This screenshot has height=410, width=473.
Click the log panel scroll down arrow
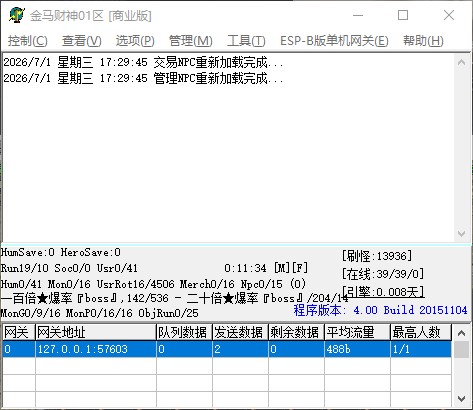tap(462, 233)
